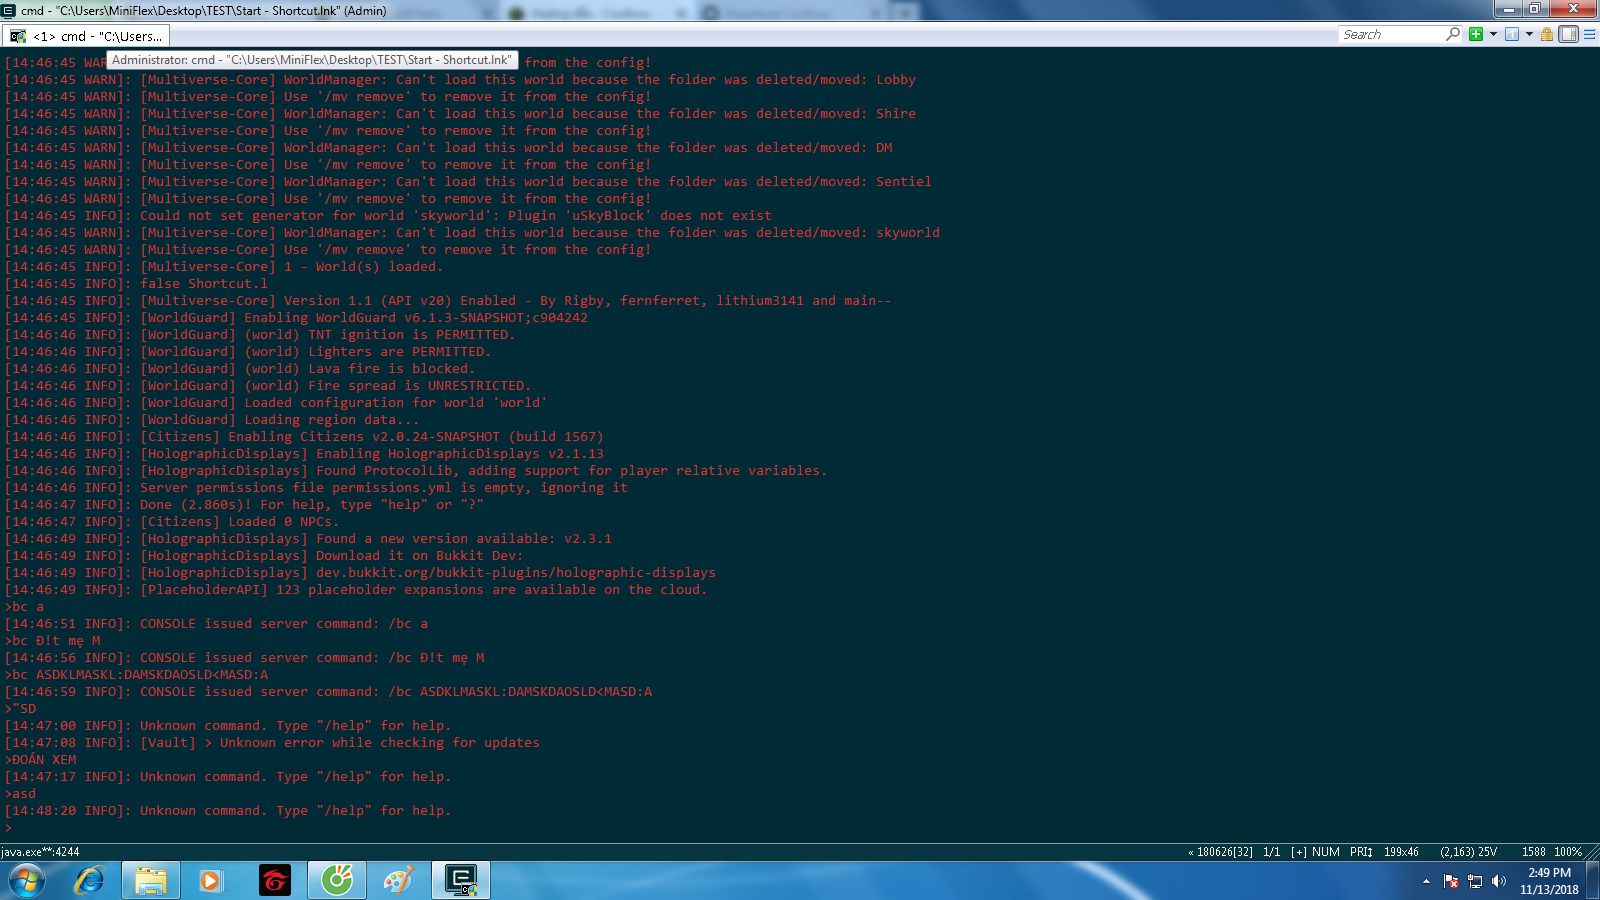Click the 'deleted/moved: skyworld' warning line
Image resolution: width=1600 pixels, height=900 pixels.
pyautogui.click(x=472, y=233)
